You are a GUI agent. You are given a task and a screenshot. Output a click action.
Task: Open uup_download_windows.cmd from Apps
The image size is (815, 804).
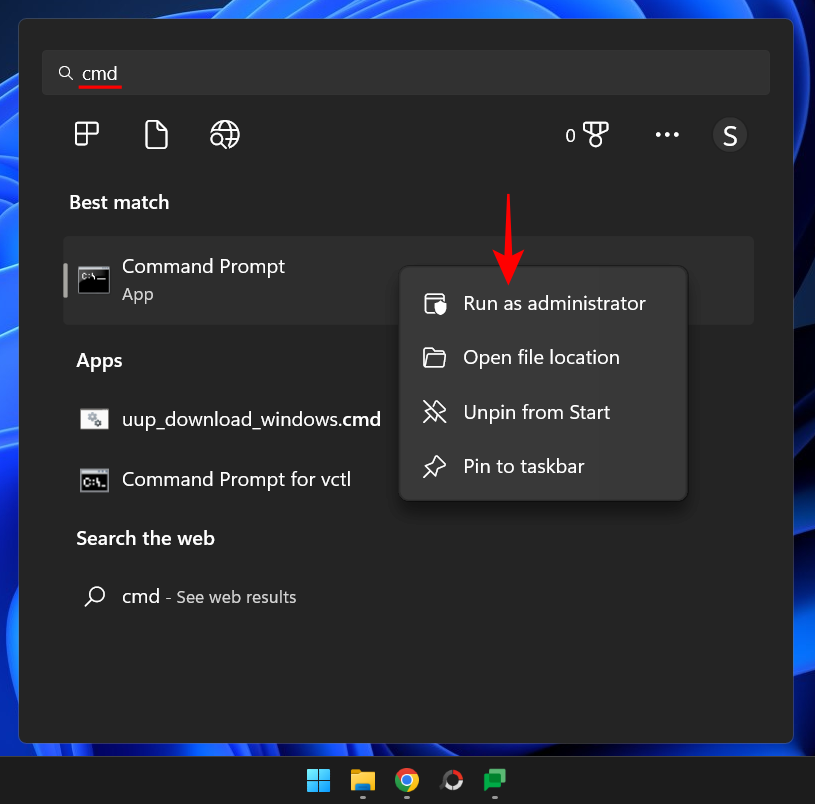click(x=250, y=419)
